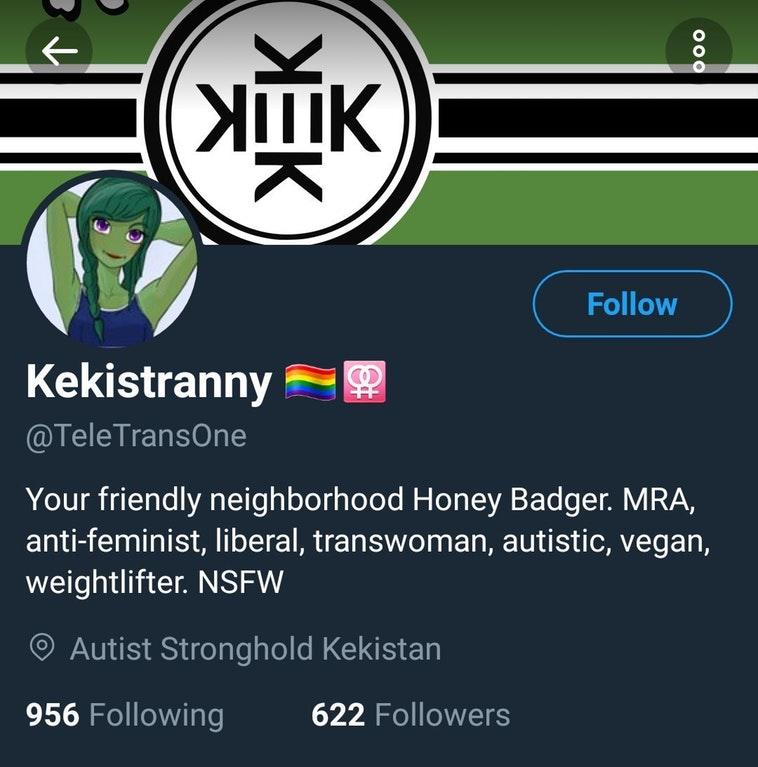Screen dimensions: 758x767
Task: Tap the word NSFW in the bio
Action: (x=241, y=582)
